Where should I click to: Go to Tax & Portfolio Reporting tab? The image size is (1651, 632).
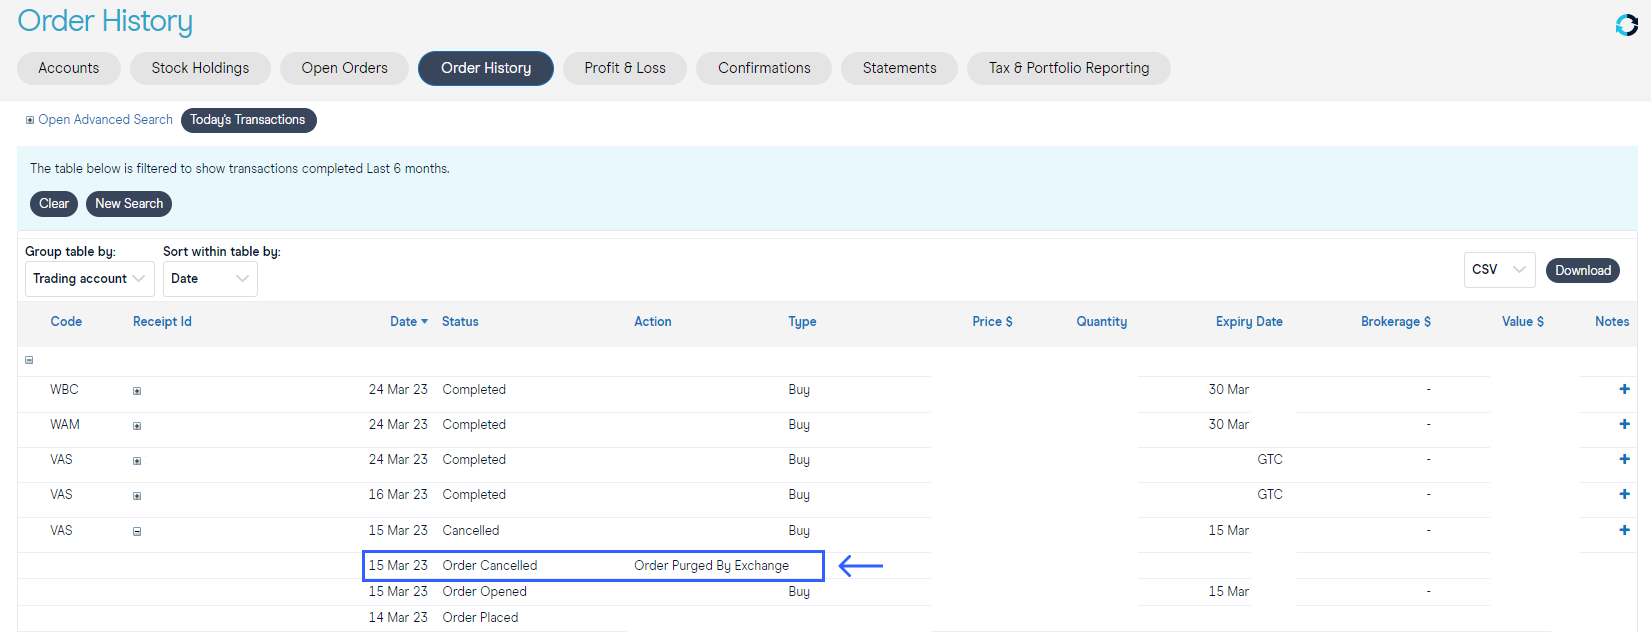(x=1068, y=68)
